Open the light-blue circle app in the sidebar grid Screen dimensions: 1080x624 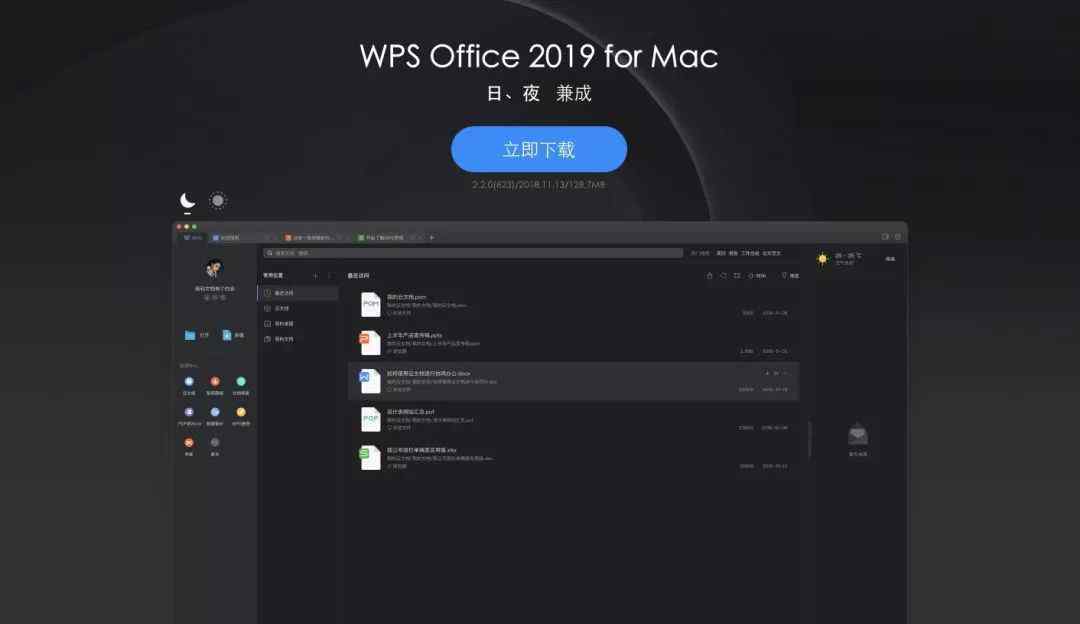point(215,412)
